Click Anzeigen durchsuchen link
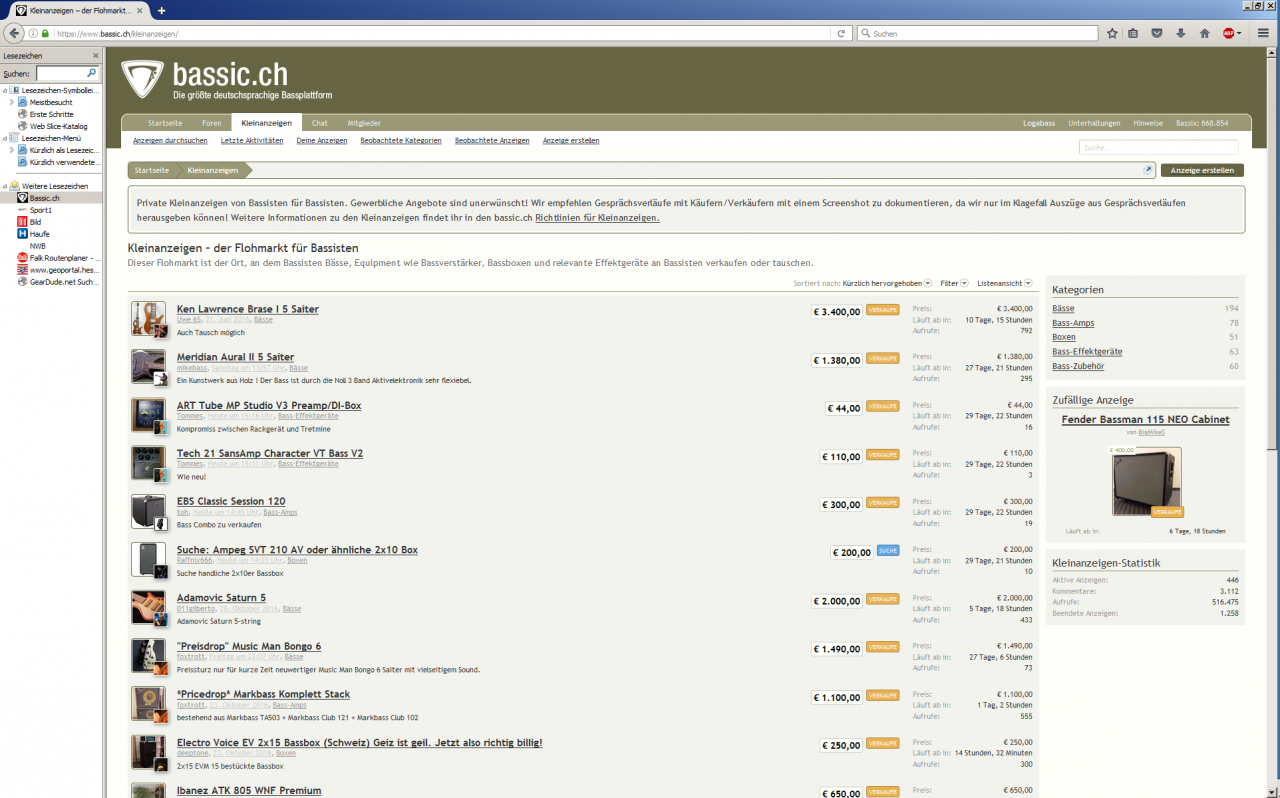Viewport: 1280px width, 798px height. pos(170,141)
